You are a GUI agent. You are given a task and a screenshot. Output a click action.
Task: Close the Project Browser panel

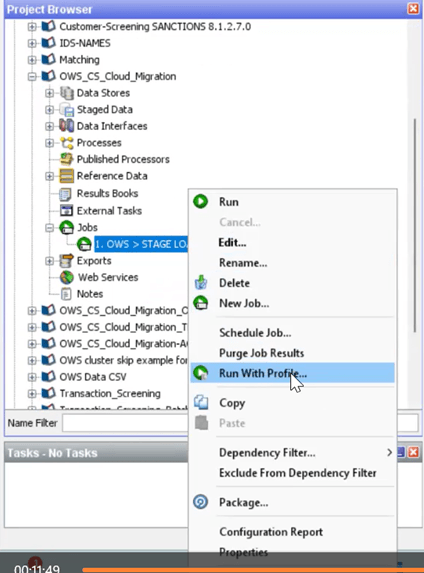[413, 8]
